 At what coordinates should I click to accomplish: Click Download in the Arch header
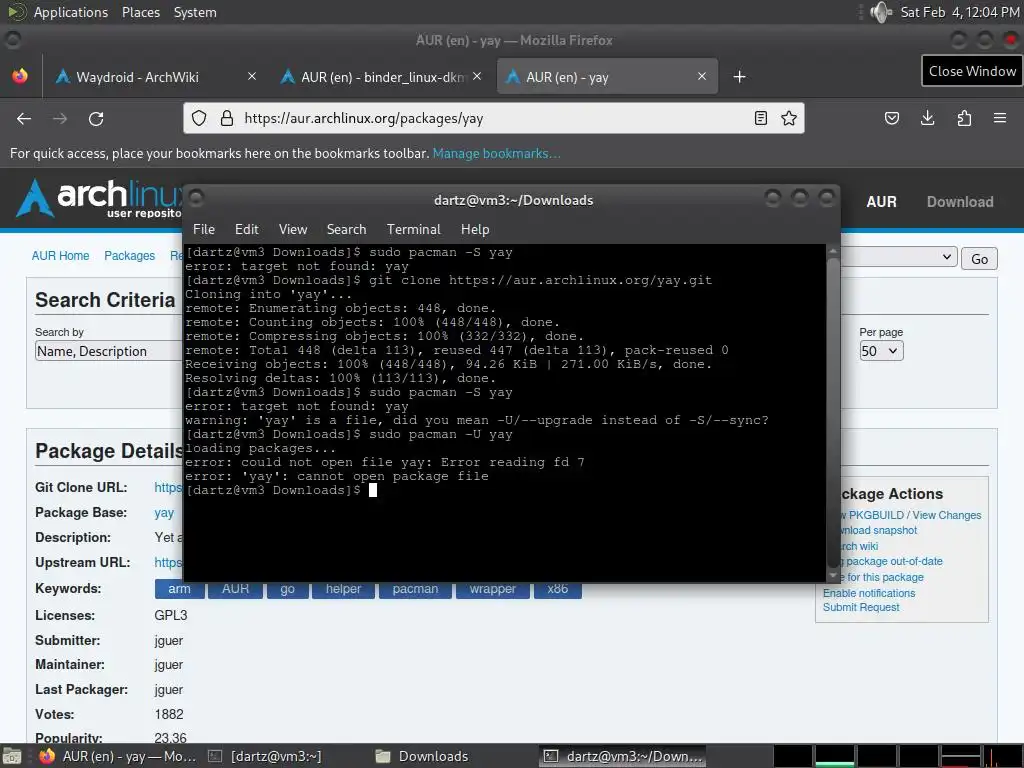[960, 202]
